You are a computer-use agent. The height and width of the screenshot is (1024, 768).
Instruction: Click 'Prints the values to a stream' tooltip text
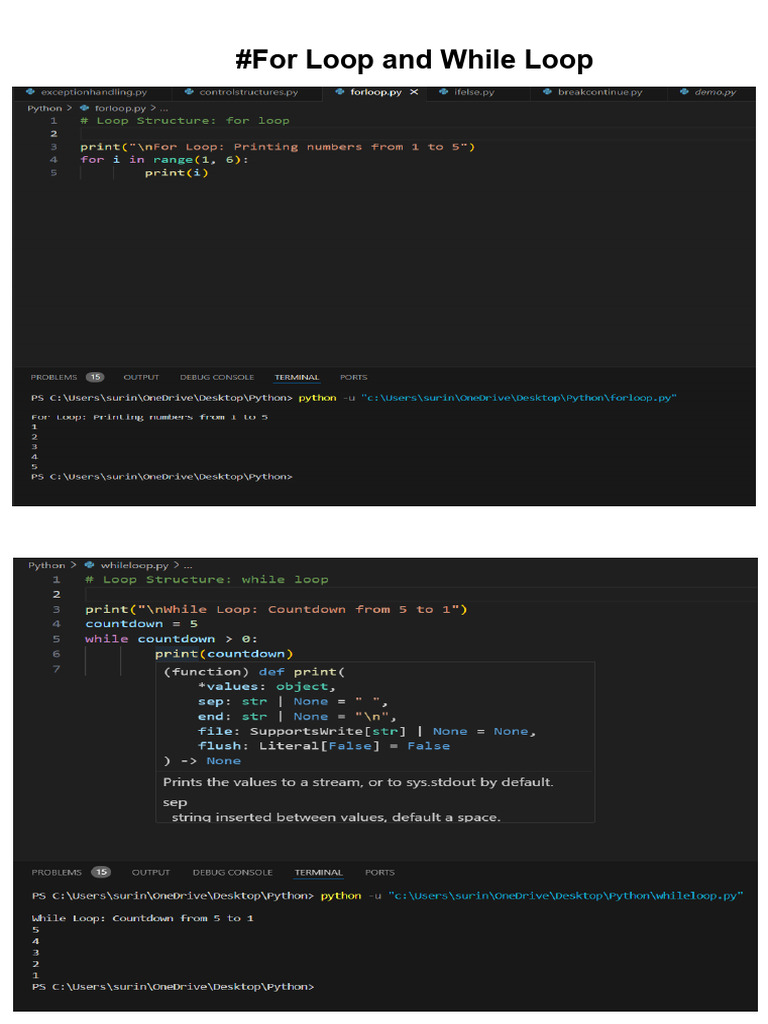(358, 782)
